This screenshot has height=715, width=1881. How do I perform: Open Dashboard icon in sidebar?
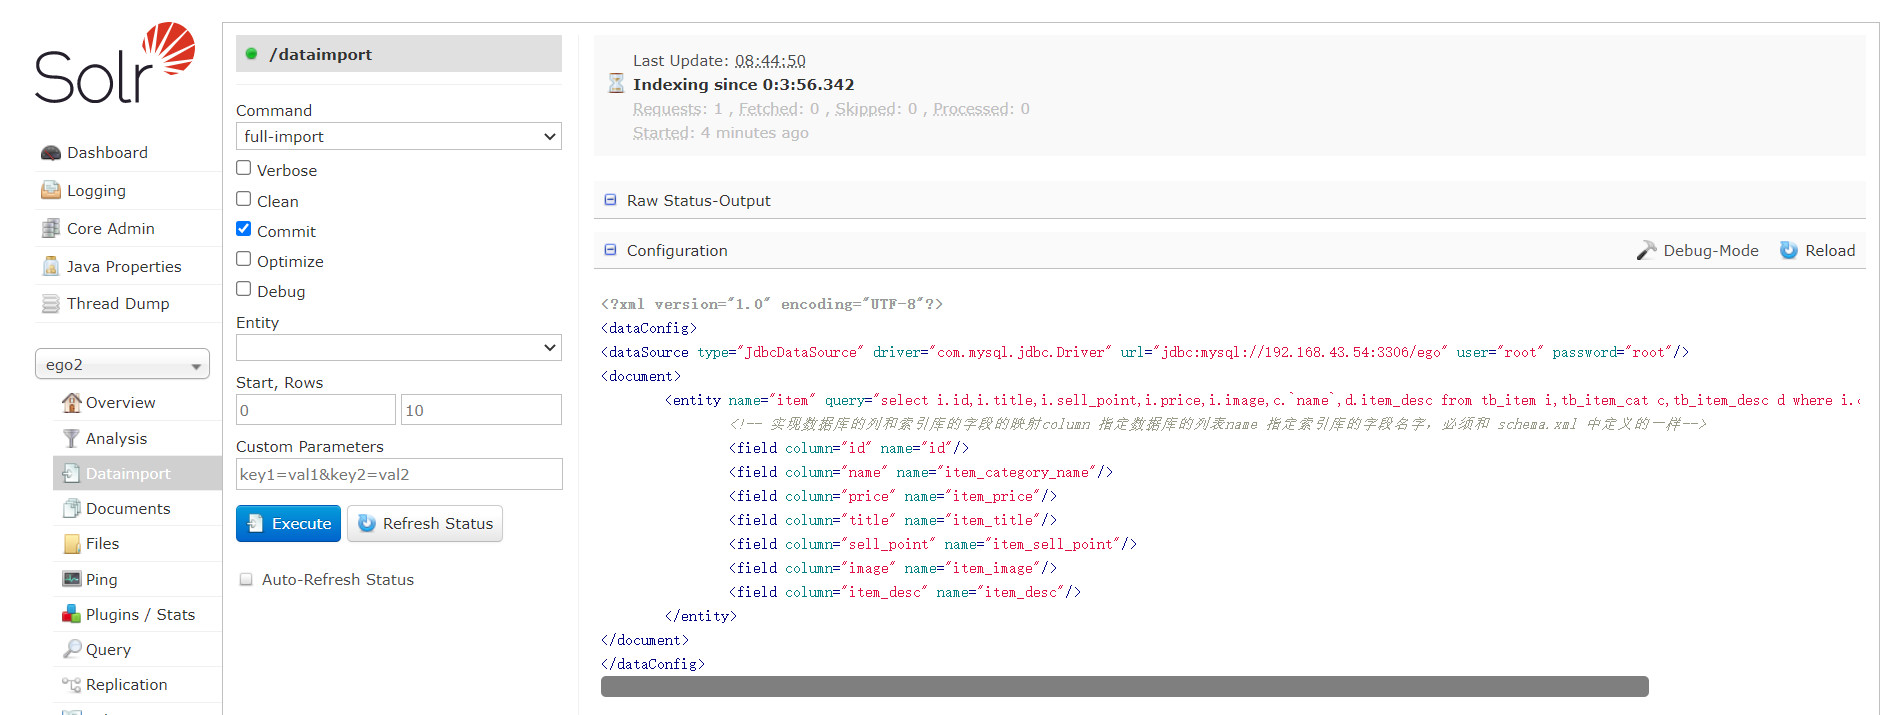(x=51, y=153)
